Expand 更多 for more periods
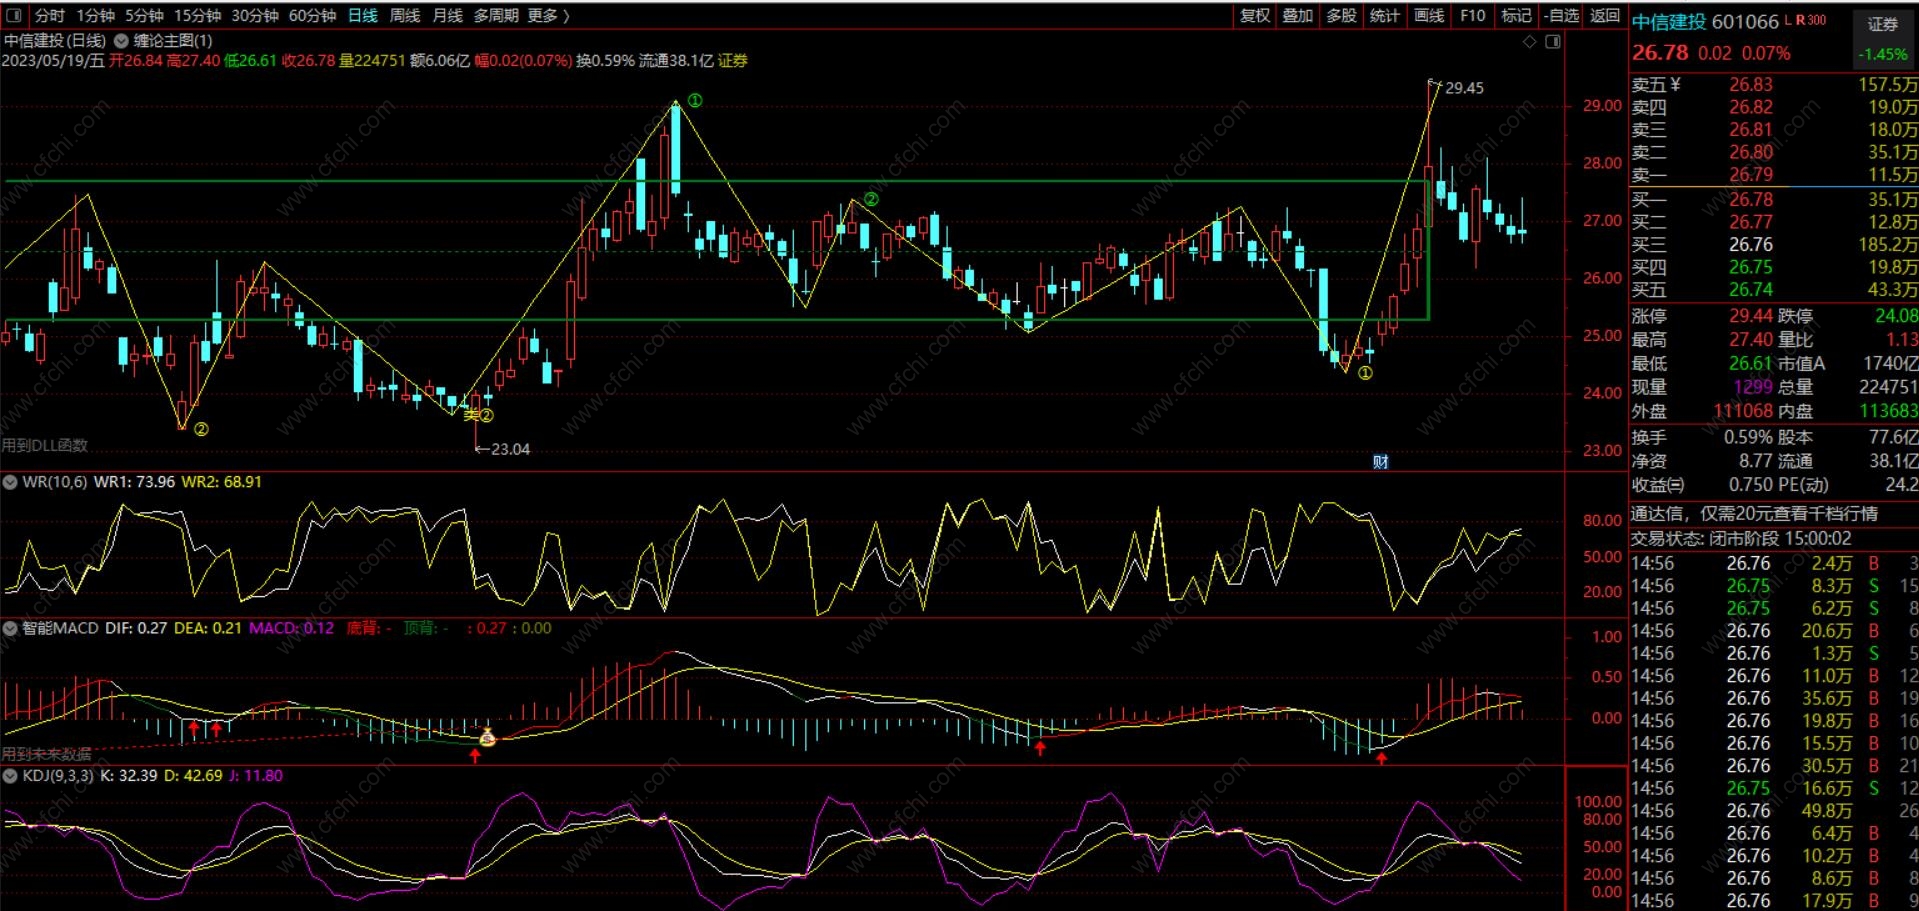Viewport: 1919px width, 911px height. [548, 16]
